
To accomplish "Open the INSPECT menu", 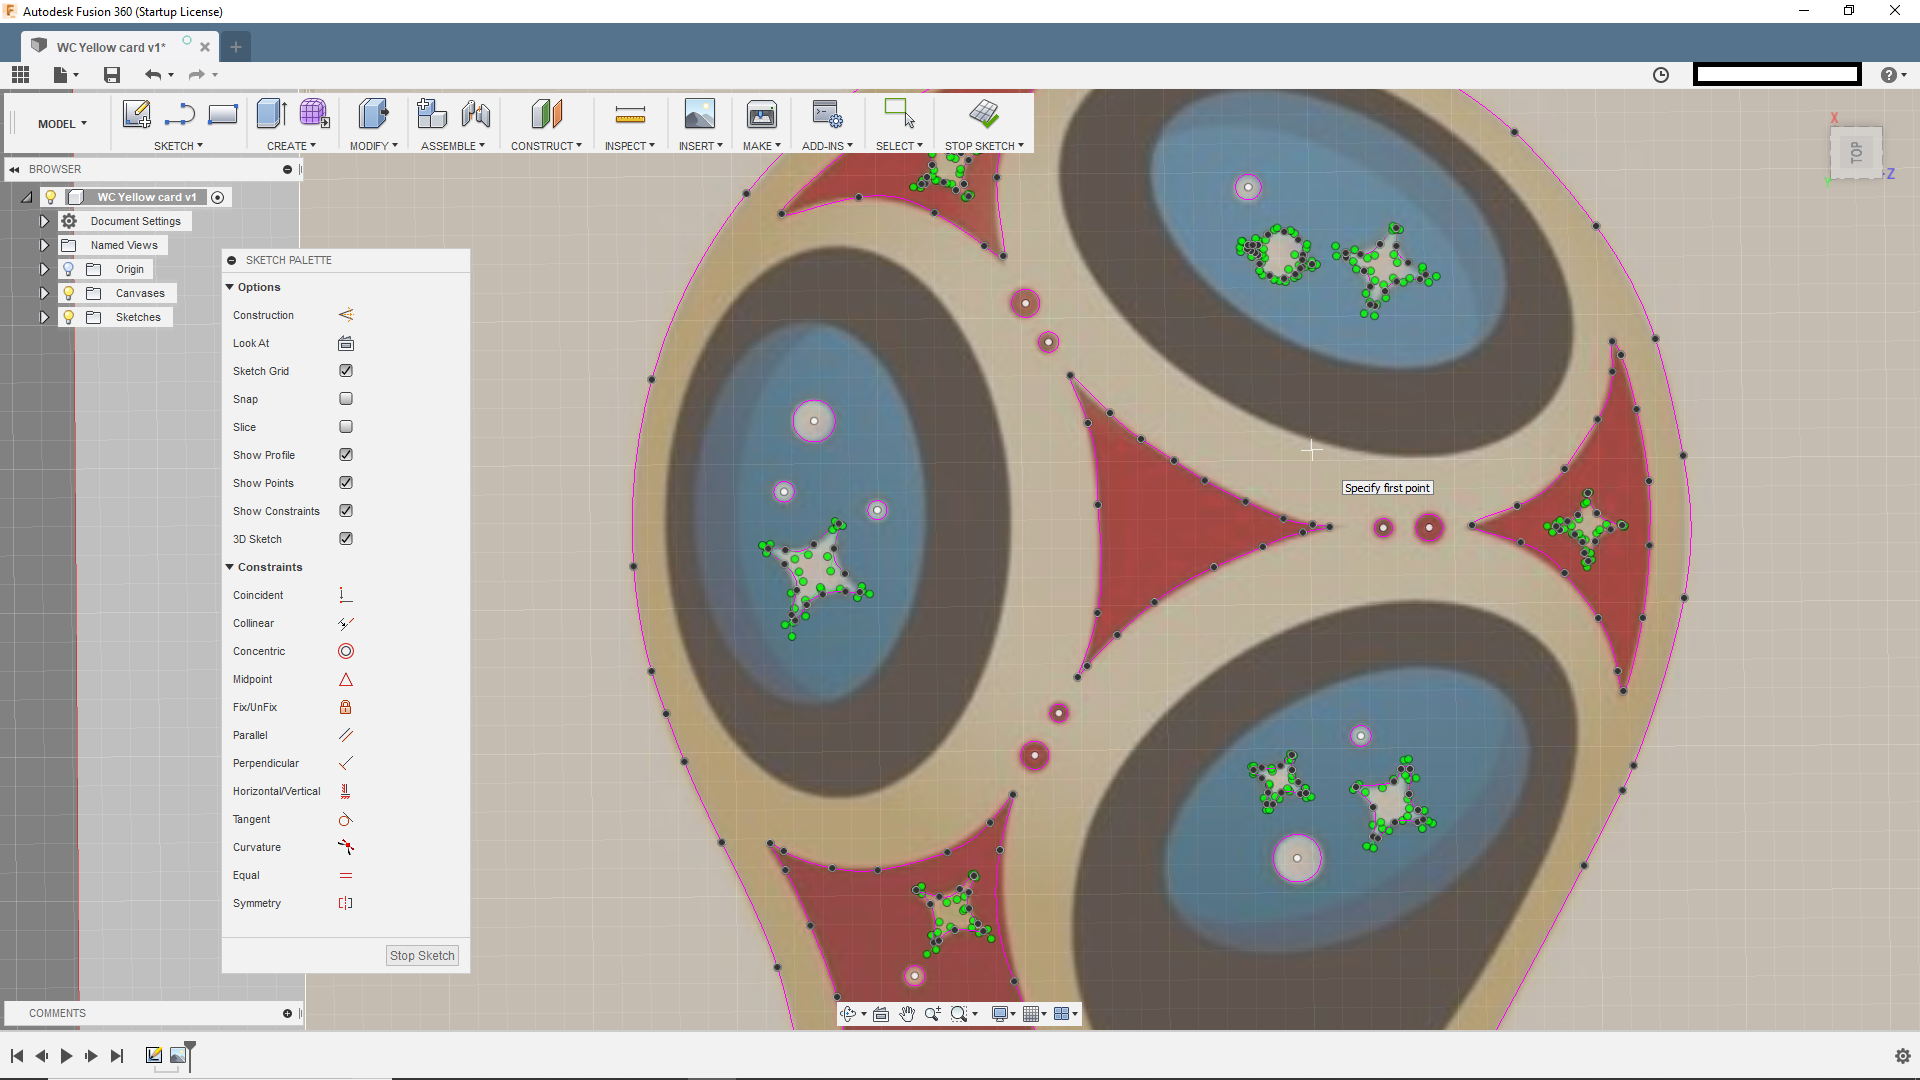I will (629, 146).
